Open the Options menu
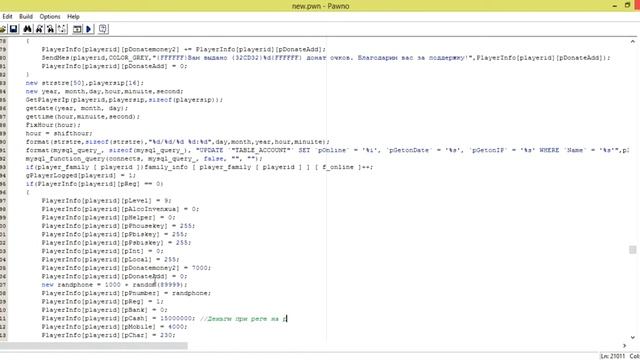The height and width of the screenshot is (360, 640). (x=50, y=17)
